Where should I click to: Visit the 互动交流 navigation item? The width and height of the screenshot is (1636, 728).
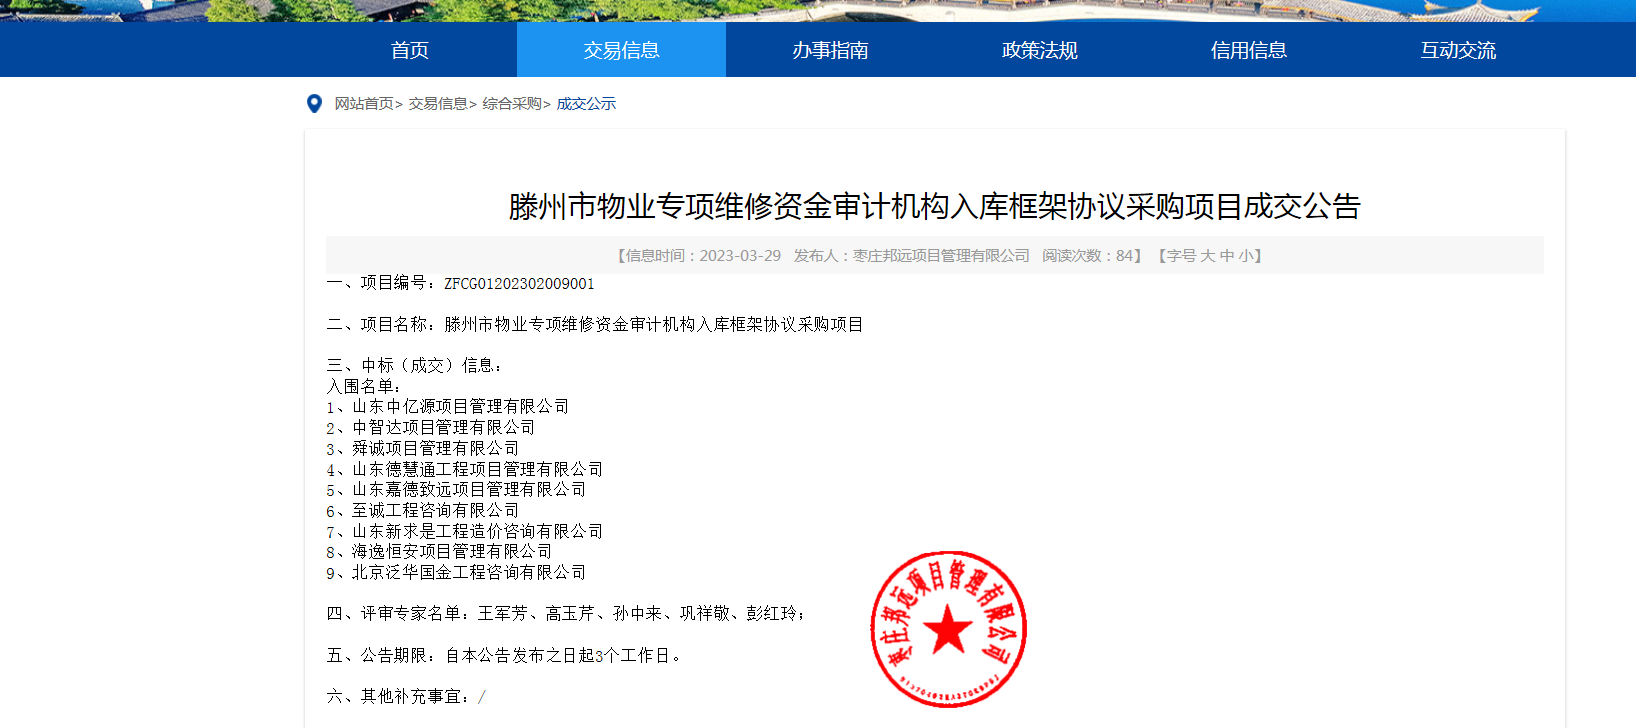click(x=1458, y=50)
